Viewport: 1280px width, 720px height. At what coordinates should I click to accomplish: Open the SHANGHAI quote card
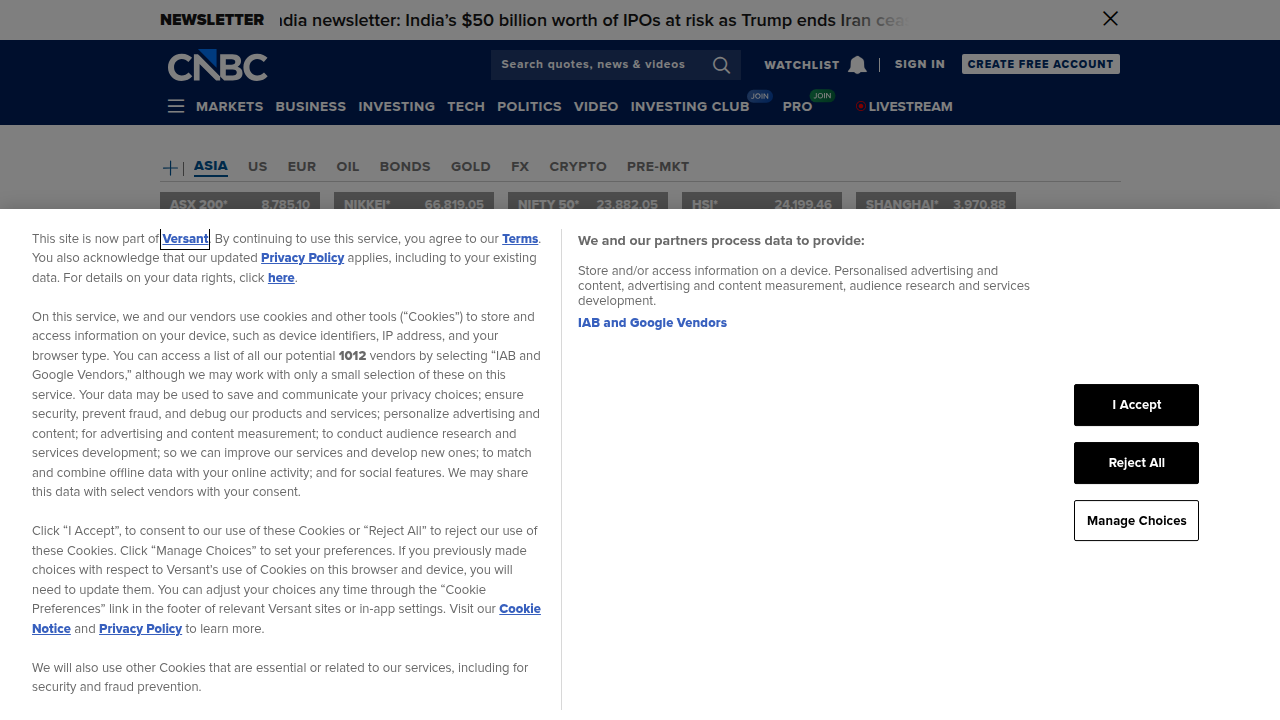(x=936, y=202)
